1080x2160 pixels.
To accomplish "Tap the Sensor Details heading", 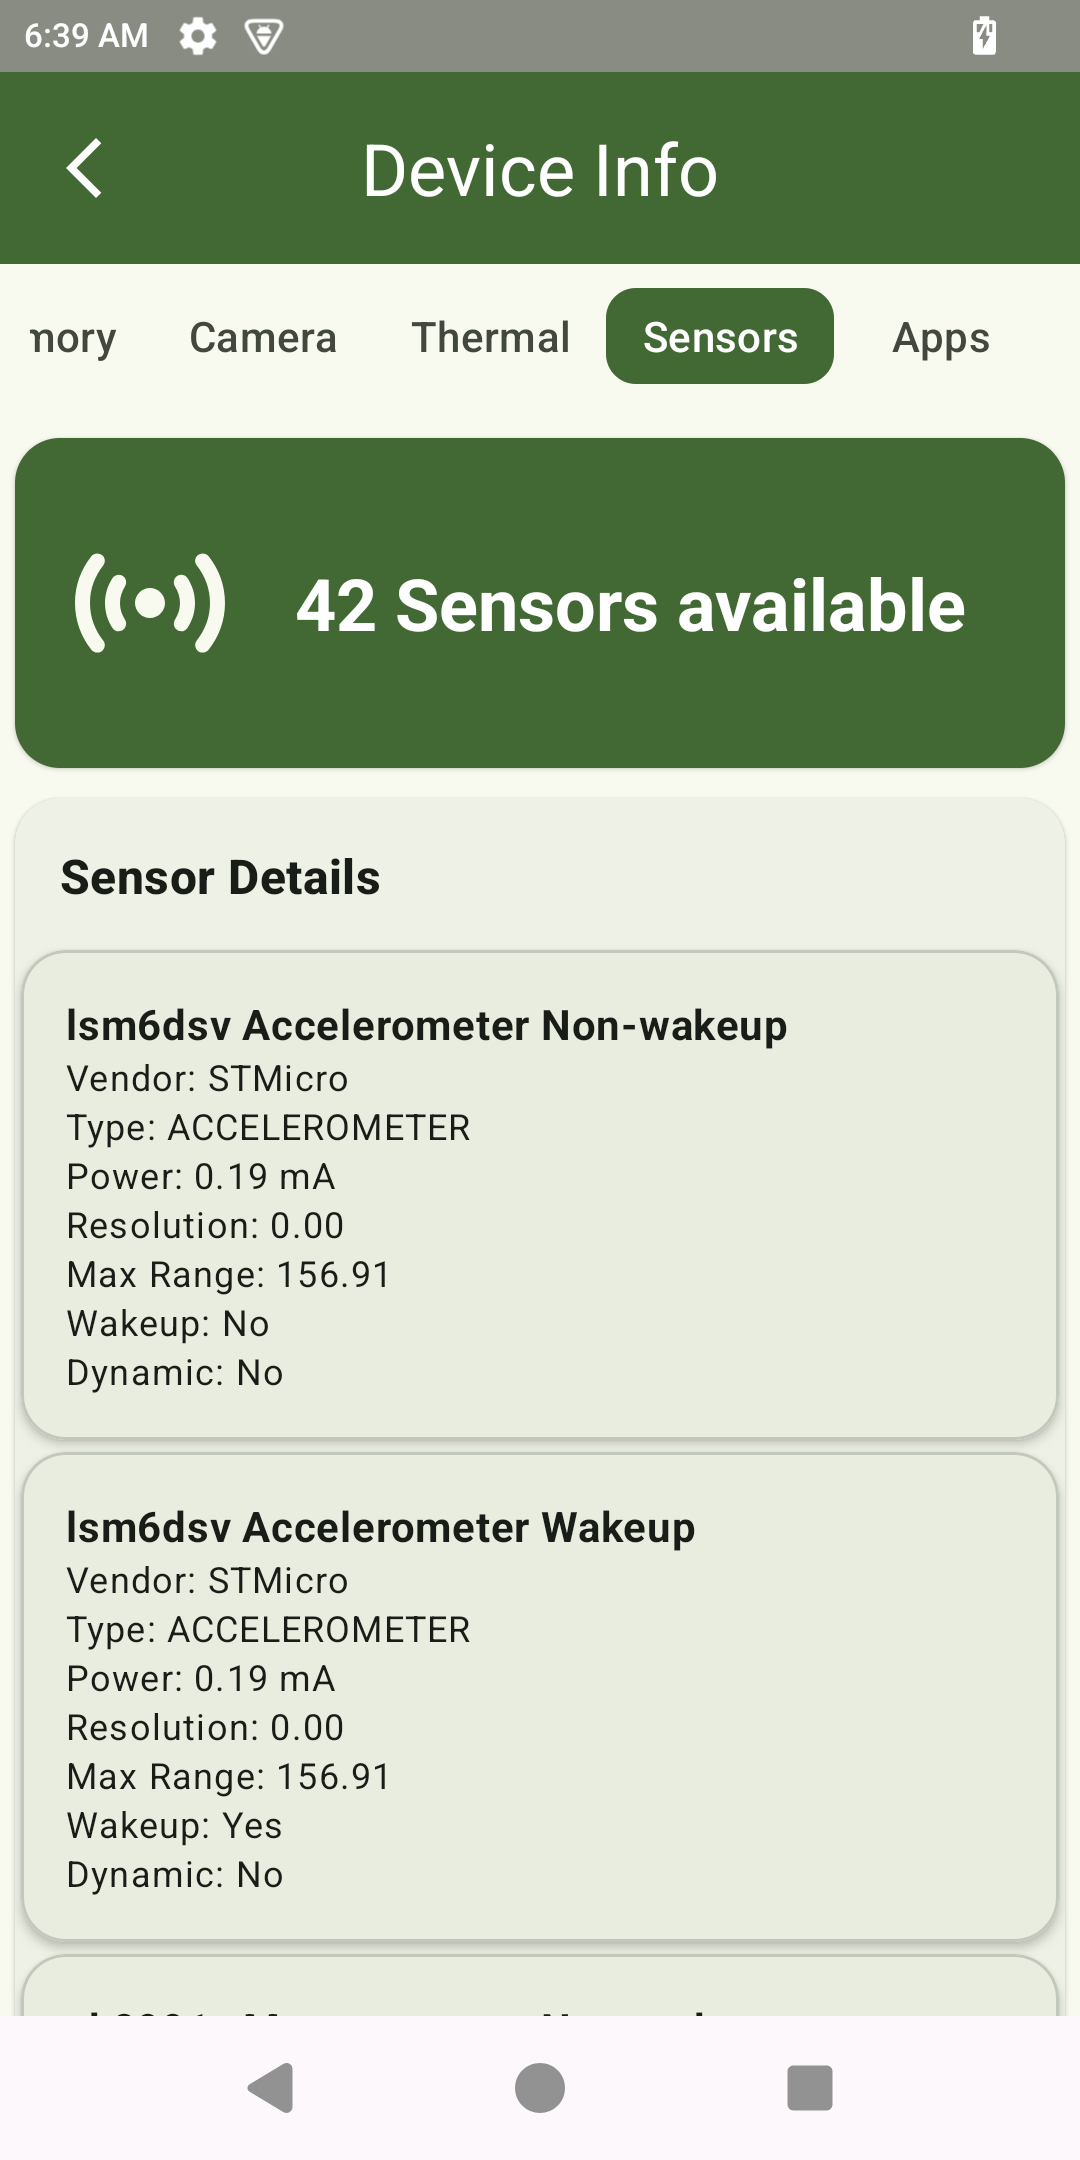I will (220, 877).
